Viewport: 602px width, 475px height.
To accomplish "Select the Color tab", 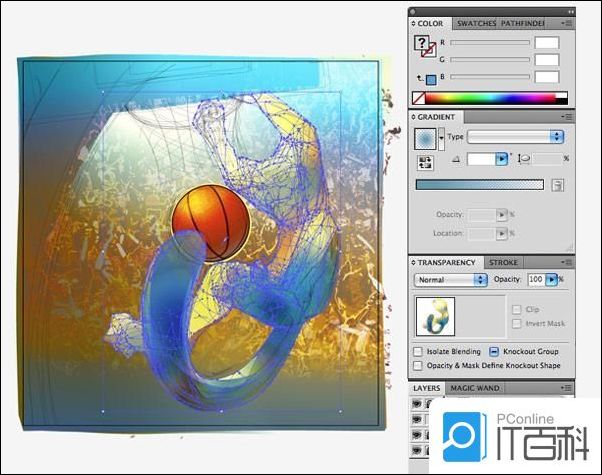I will coord(430,23).
